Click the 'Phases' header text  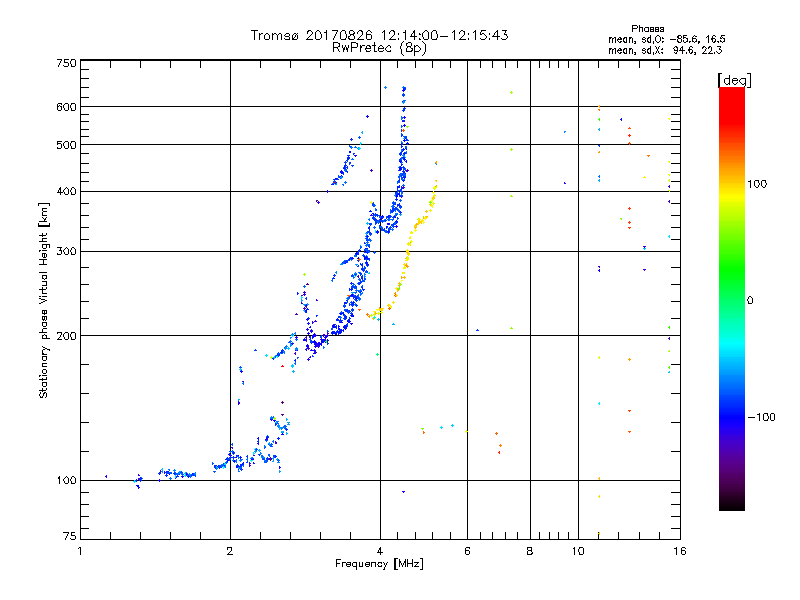[x=647, y=29]
